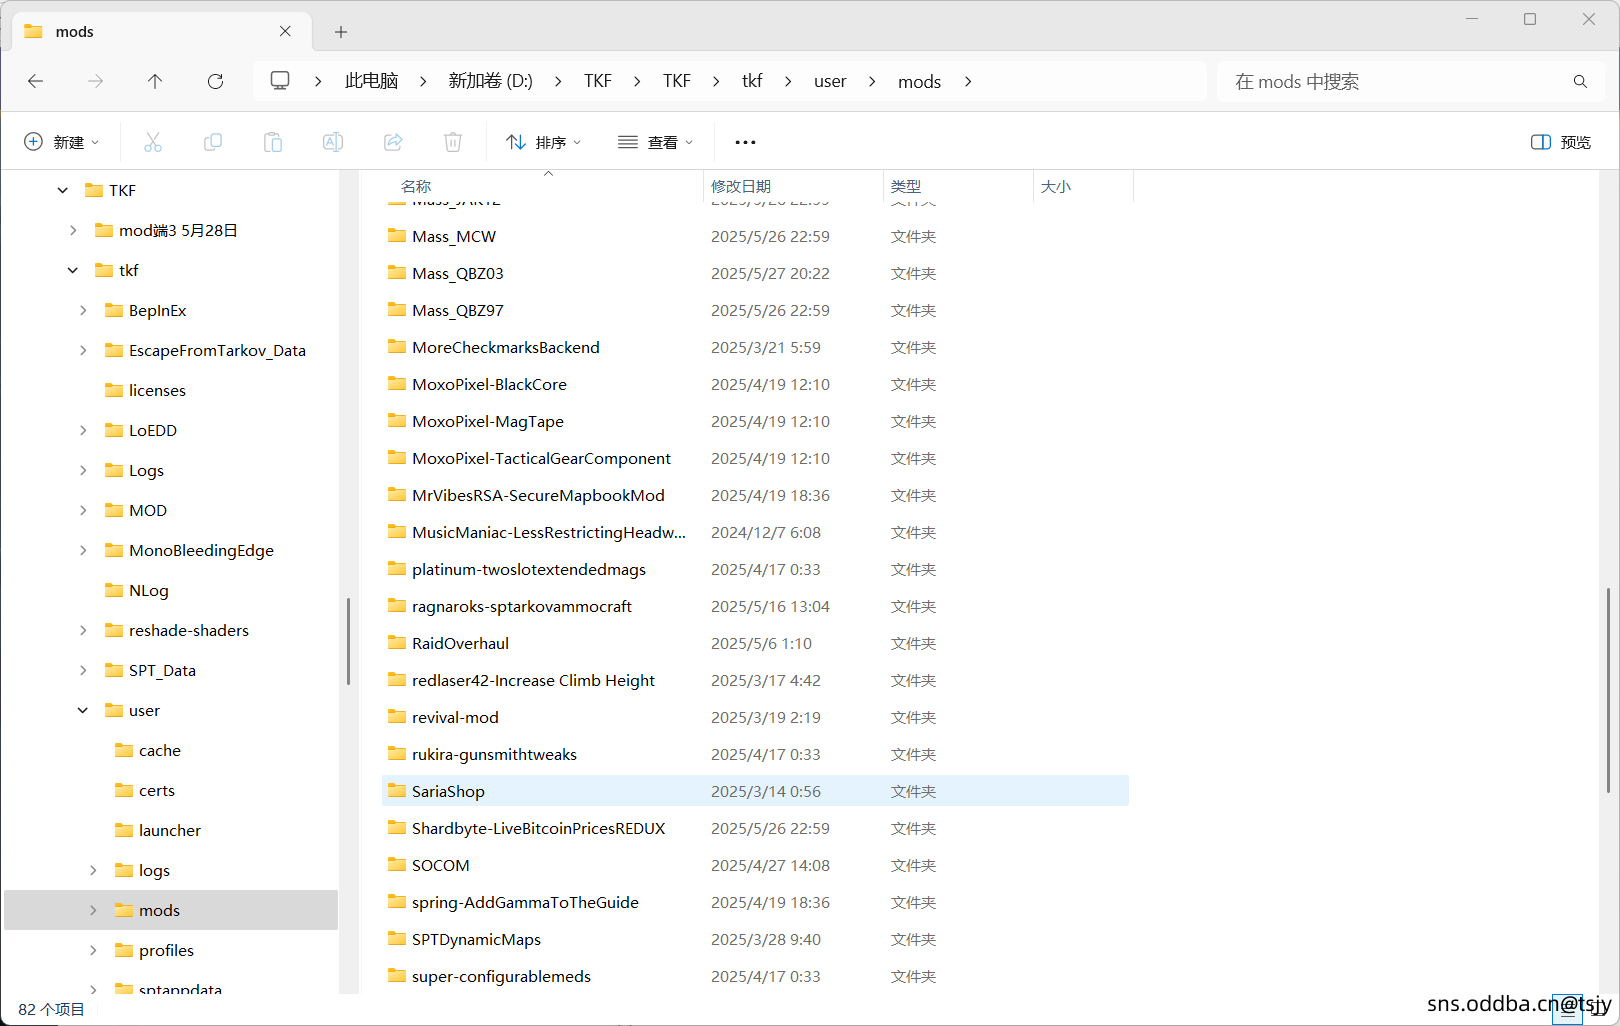Select the Mass_MCW folder icon
1620x1026 pixels.
[x=397, y=236]
